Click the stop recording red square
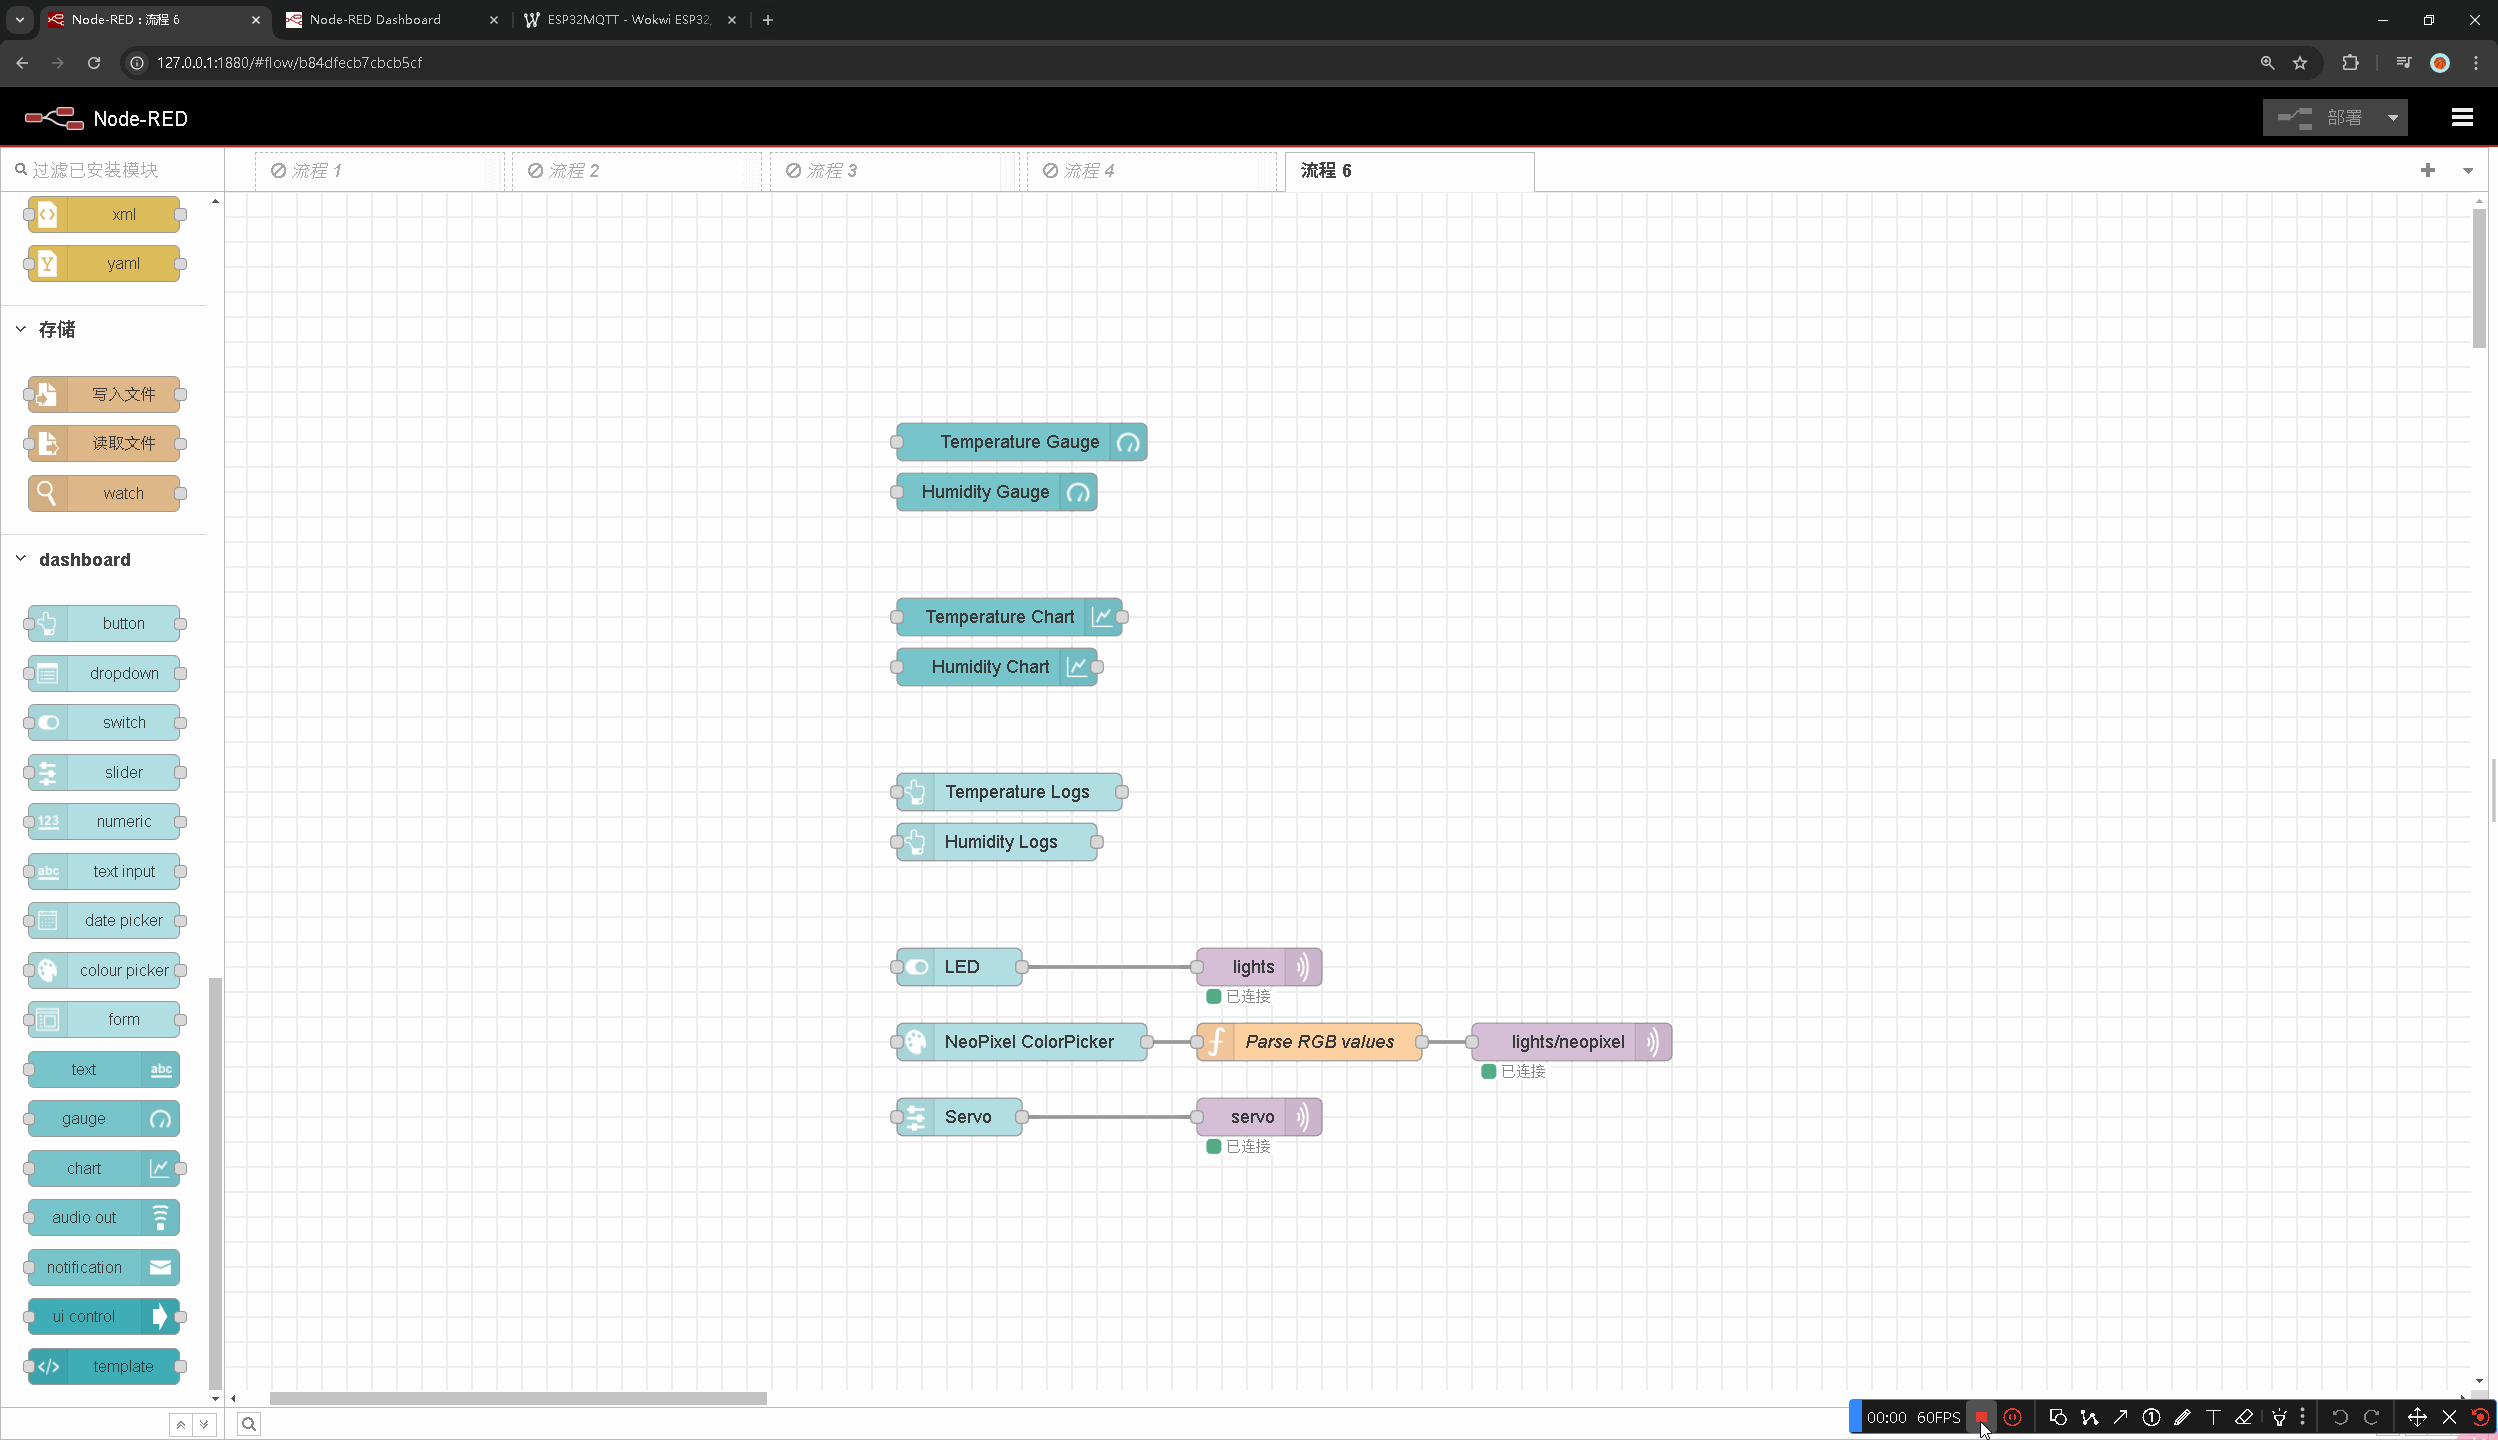 coord(1981,1417)
